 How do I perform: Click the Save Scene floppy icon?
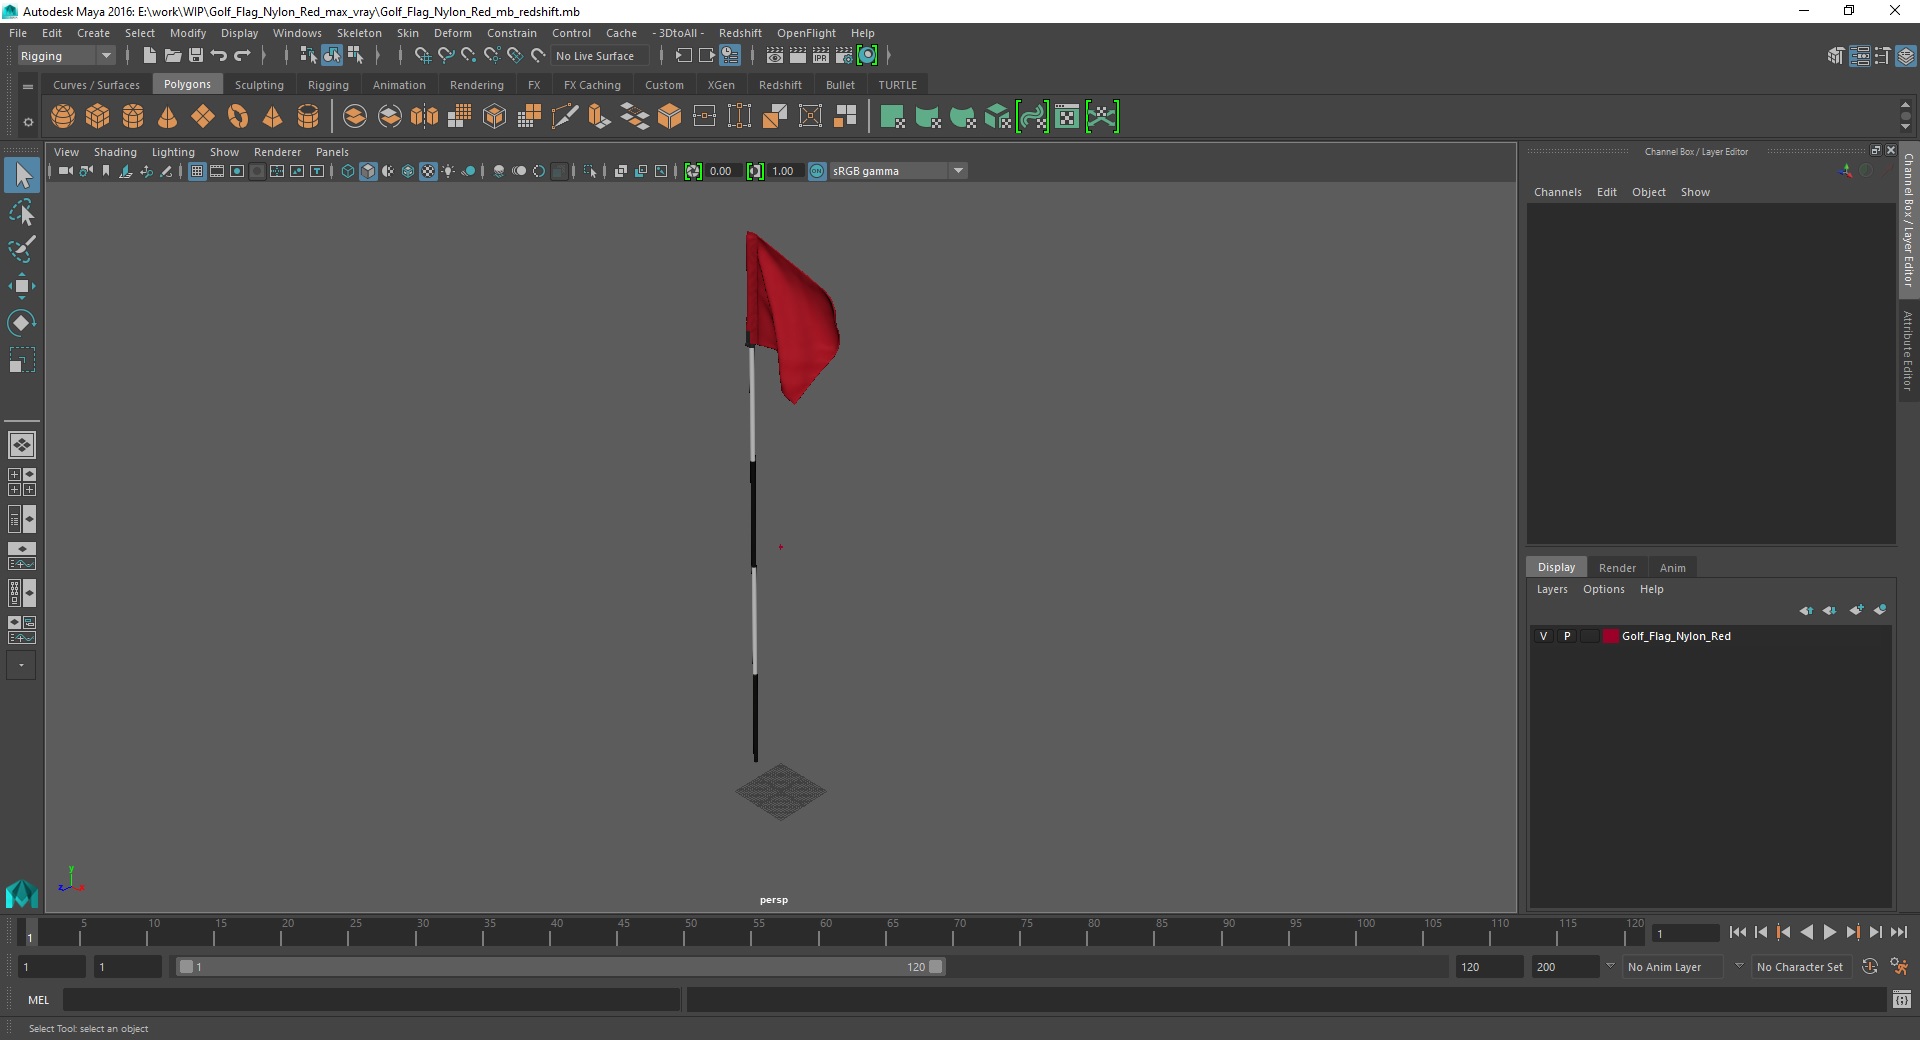[x=196, y=56]
